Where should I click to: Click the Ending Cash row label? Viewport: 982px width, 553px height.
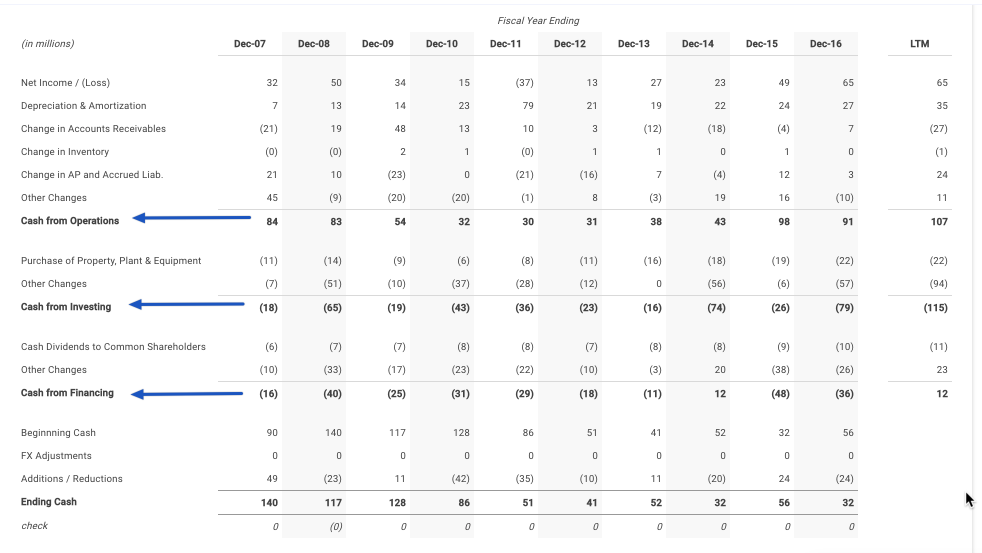tap(48, 502)
